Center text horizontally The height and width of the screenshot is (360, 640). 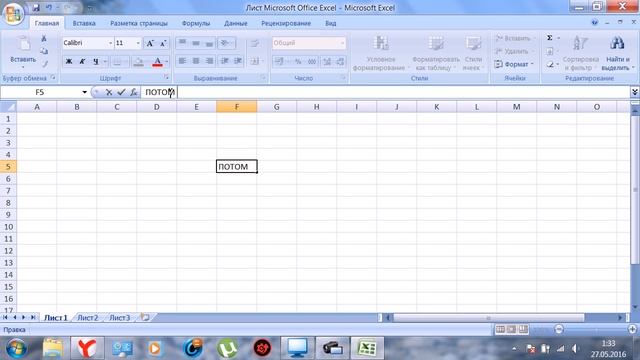[x=196, y=61]
